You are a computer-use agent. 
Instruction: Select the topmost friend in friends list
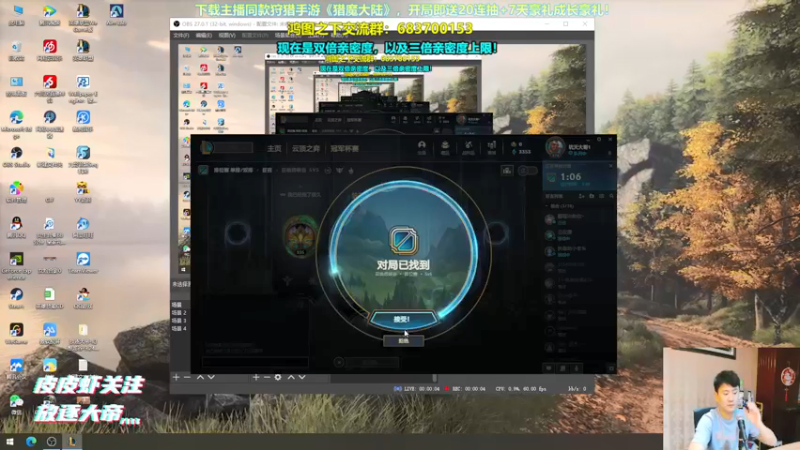click(x=580, y=219)
